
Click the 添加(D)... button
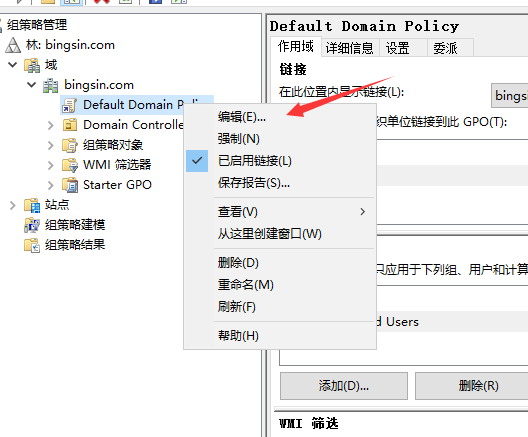[344, 386]
